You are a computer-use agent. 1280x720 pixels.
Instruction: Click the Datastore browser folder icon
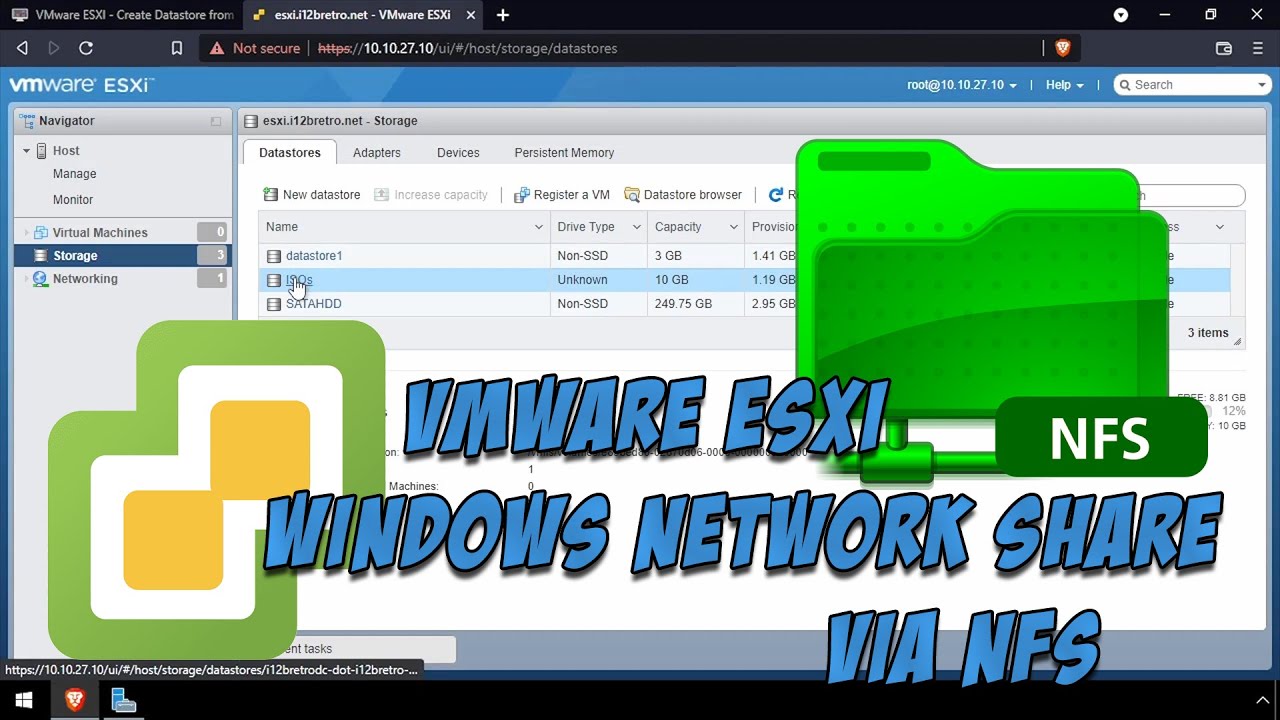click(x=632, y=195)
